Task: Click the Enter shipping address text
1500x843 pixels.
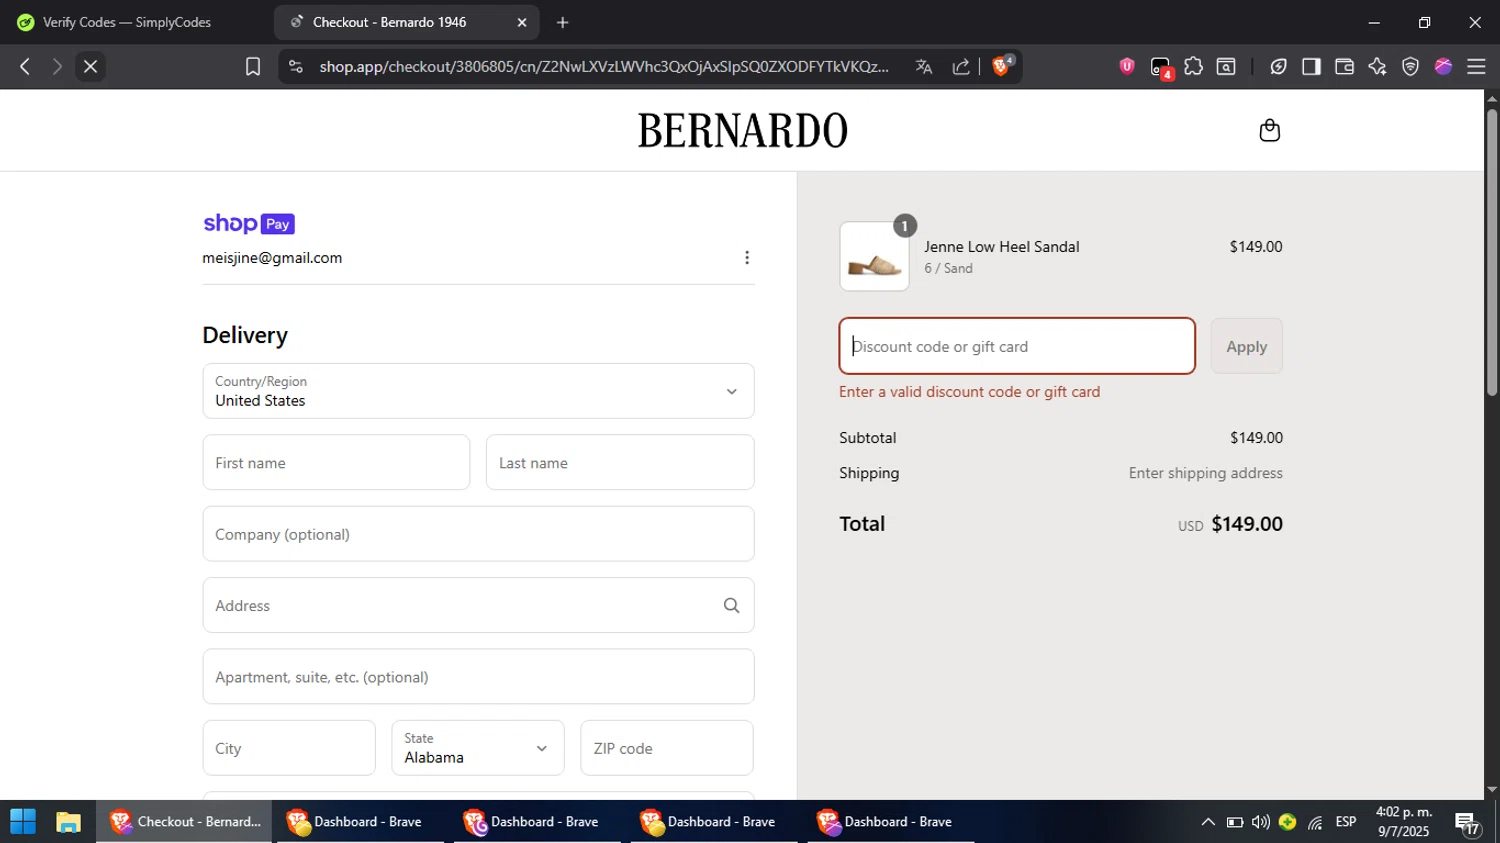Action: (1206, 473)
